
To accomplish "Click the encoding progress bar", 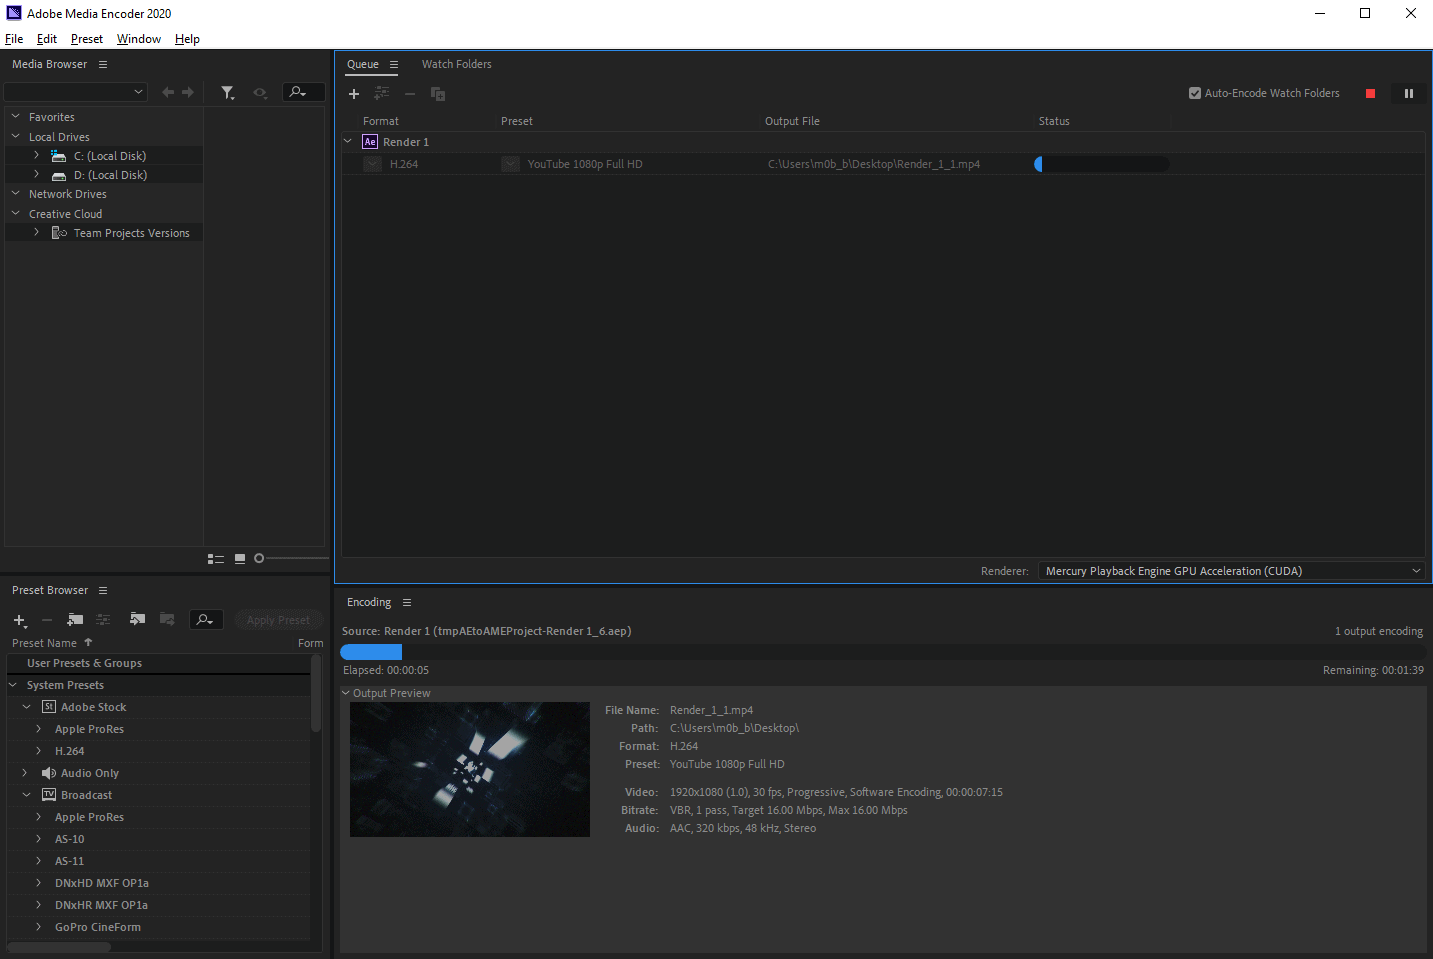I will click(883, 651).
